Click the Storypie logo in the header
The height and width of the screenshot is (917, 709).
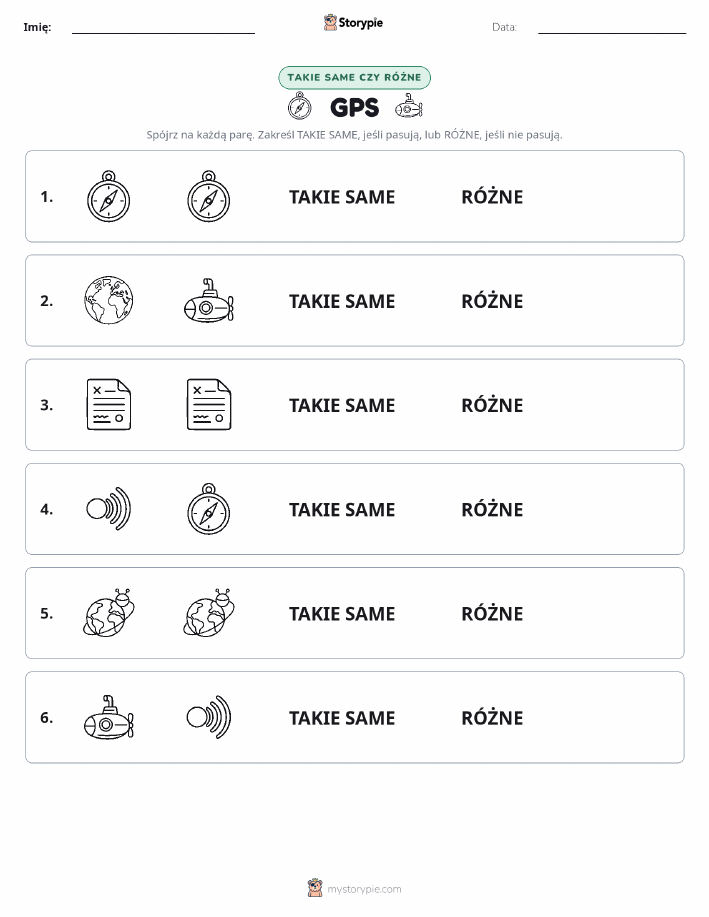(x=353, y=23)
